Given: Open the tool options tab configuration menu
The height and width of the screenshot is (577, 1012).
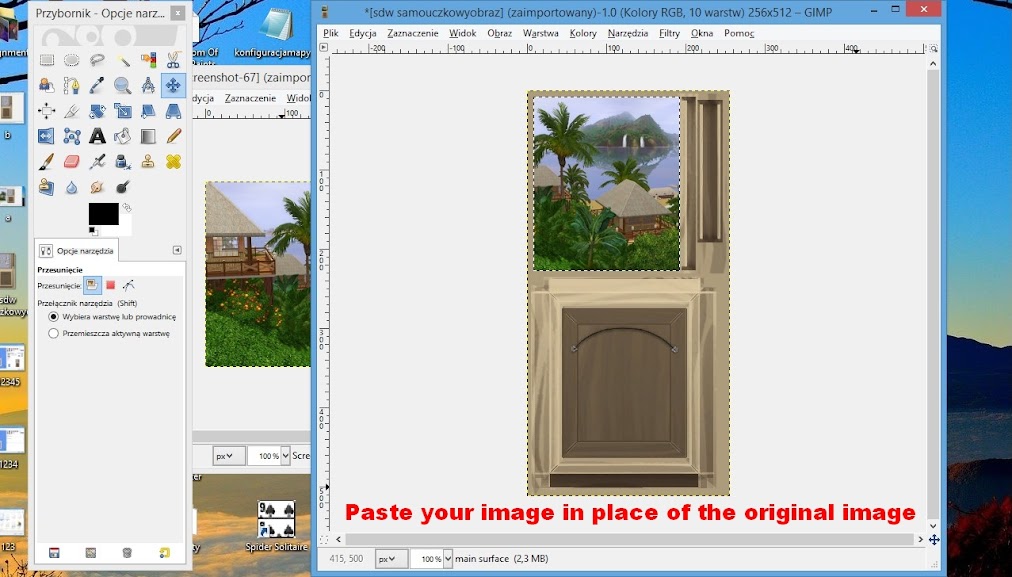Looking at the screenshot, I should pyautogui.click(x=177, y=250).
